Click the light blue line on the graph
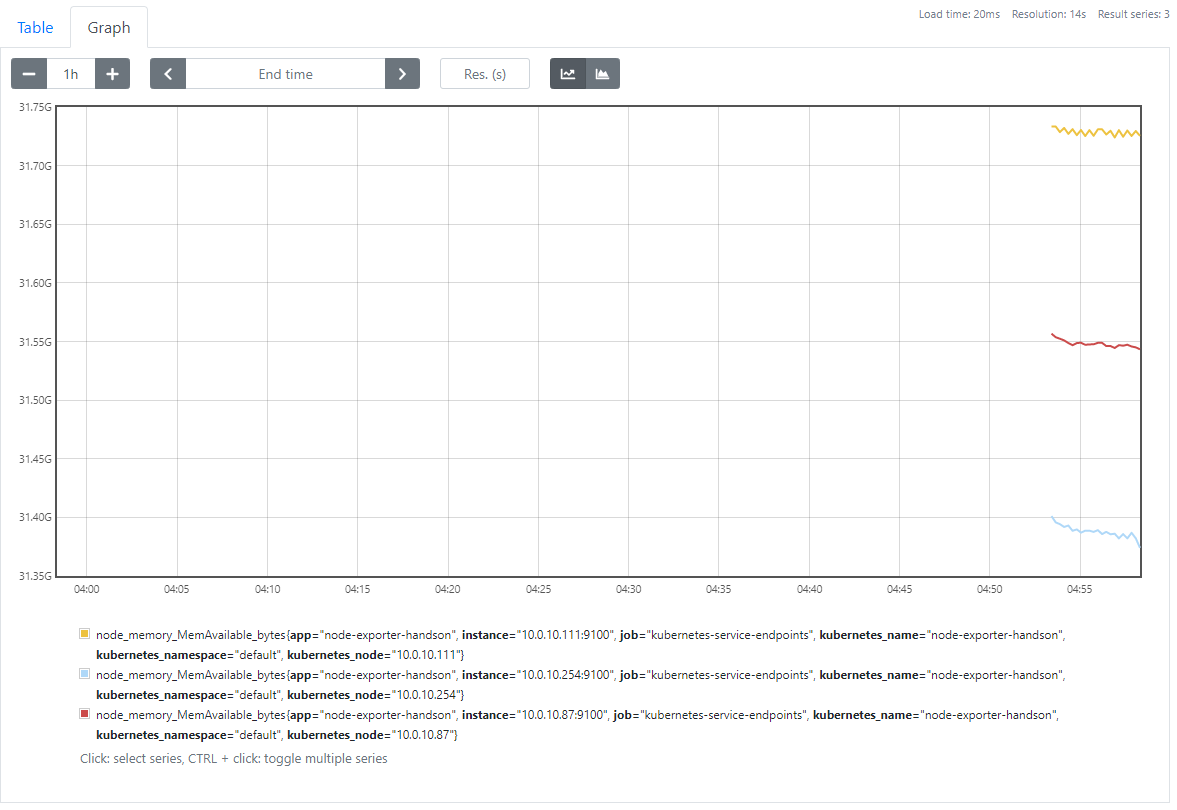Screen dimensions: 1177x810 [x=1095, y=531]
